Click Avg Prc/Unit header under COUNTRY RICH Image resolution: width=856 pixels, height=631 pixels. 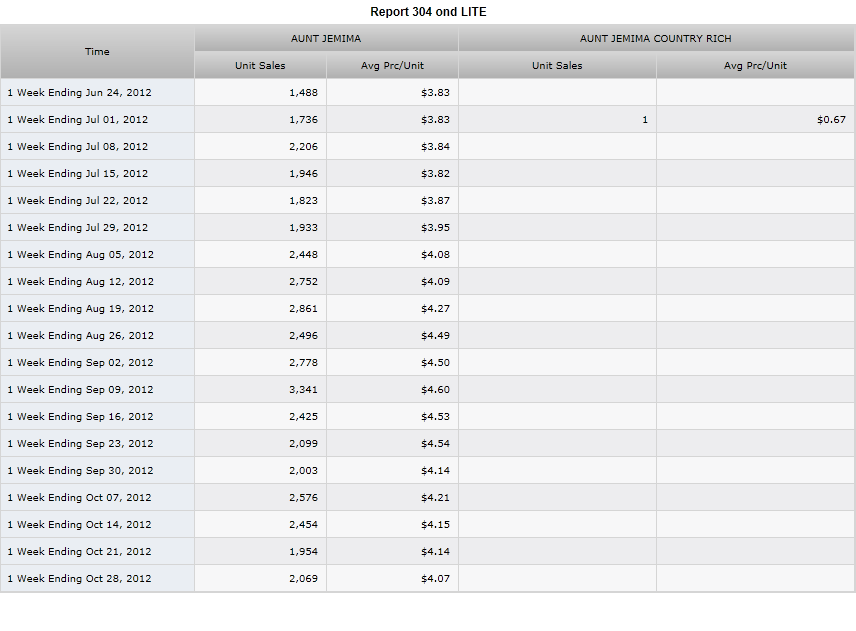tap(756, 66)
